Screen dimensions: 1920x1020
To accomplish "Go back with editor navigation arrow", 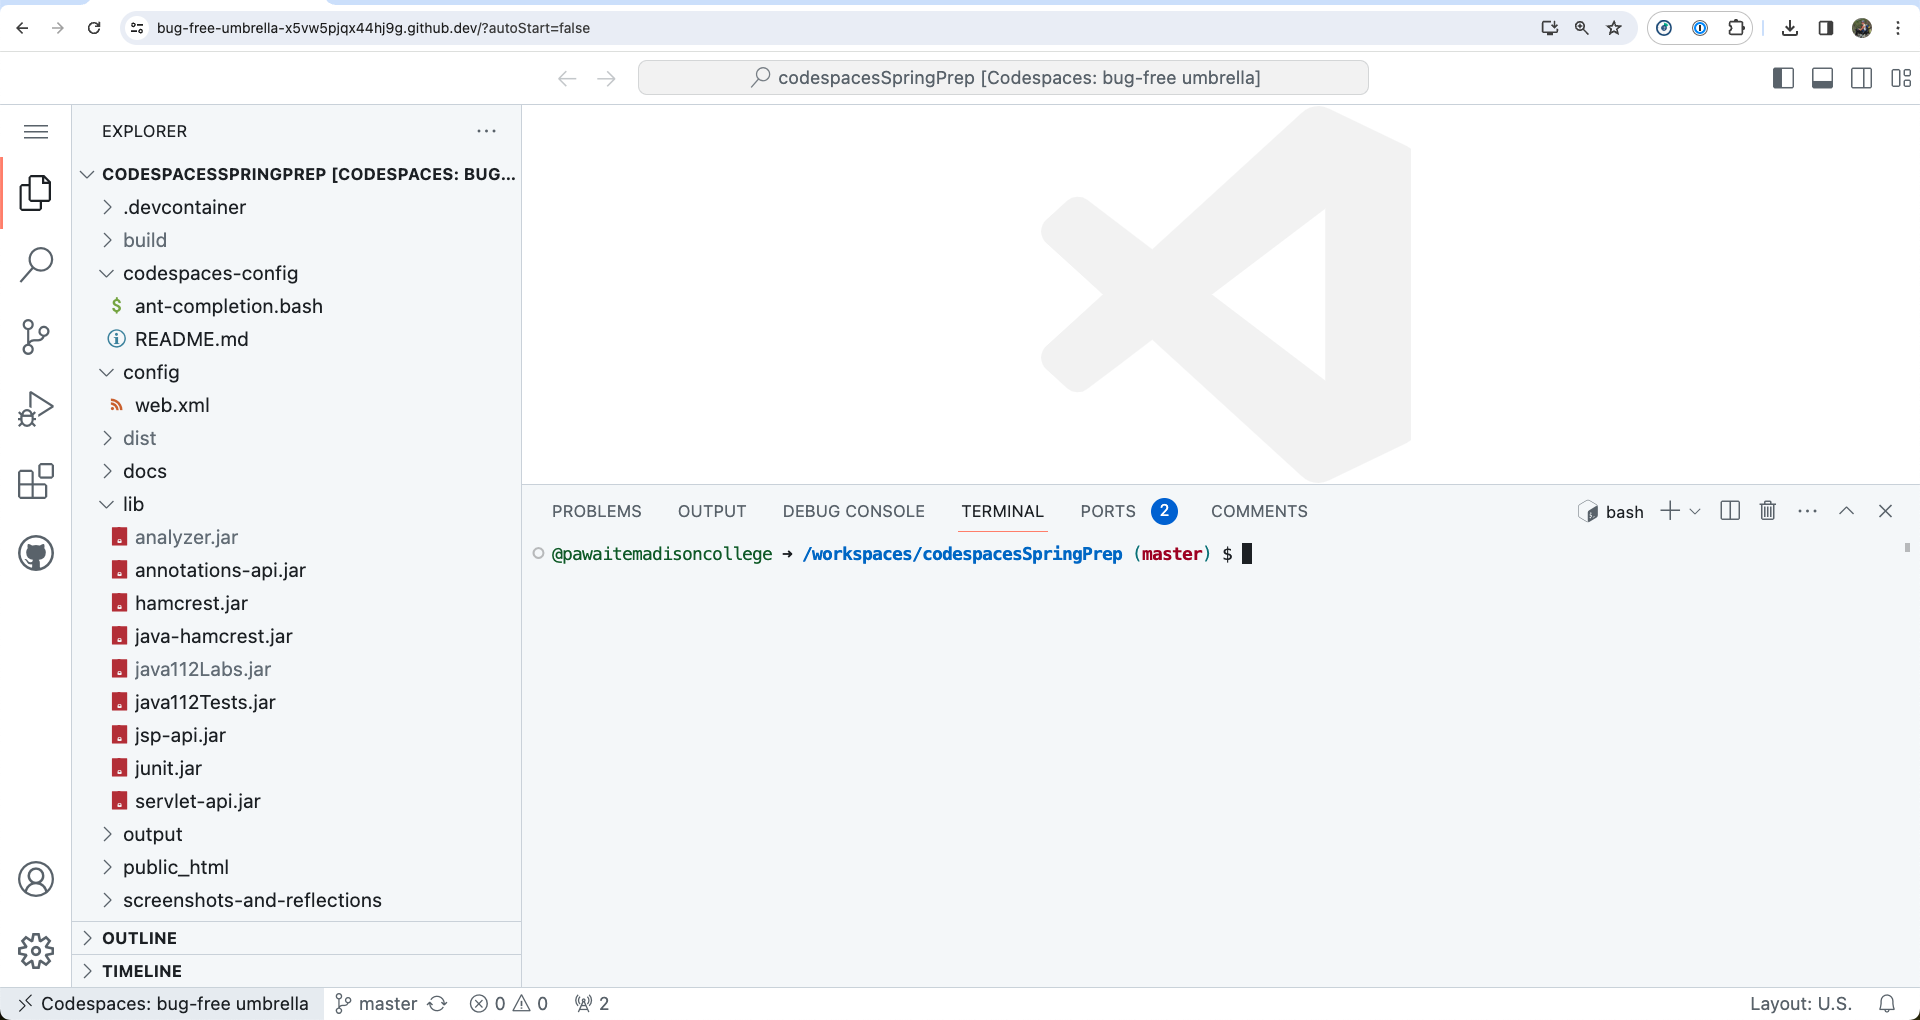I will [x=567, y=78].
